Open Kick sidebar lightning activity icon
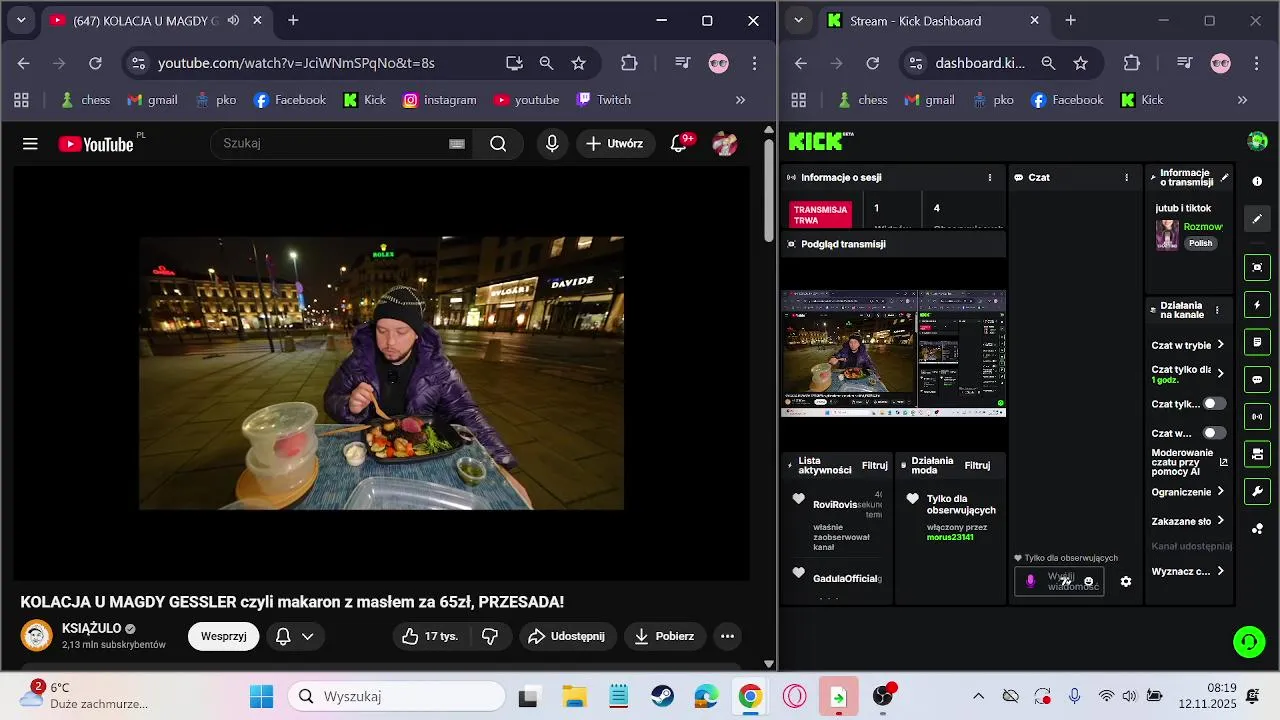Image resolution: width=1280 pixels, height=720 pixels. (x=1257, y=305)
